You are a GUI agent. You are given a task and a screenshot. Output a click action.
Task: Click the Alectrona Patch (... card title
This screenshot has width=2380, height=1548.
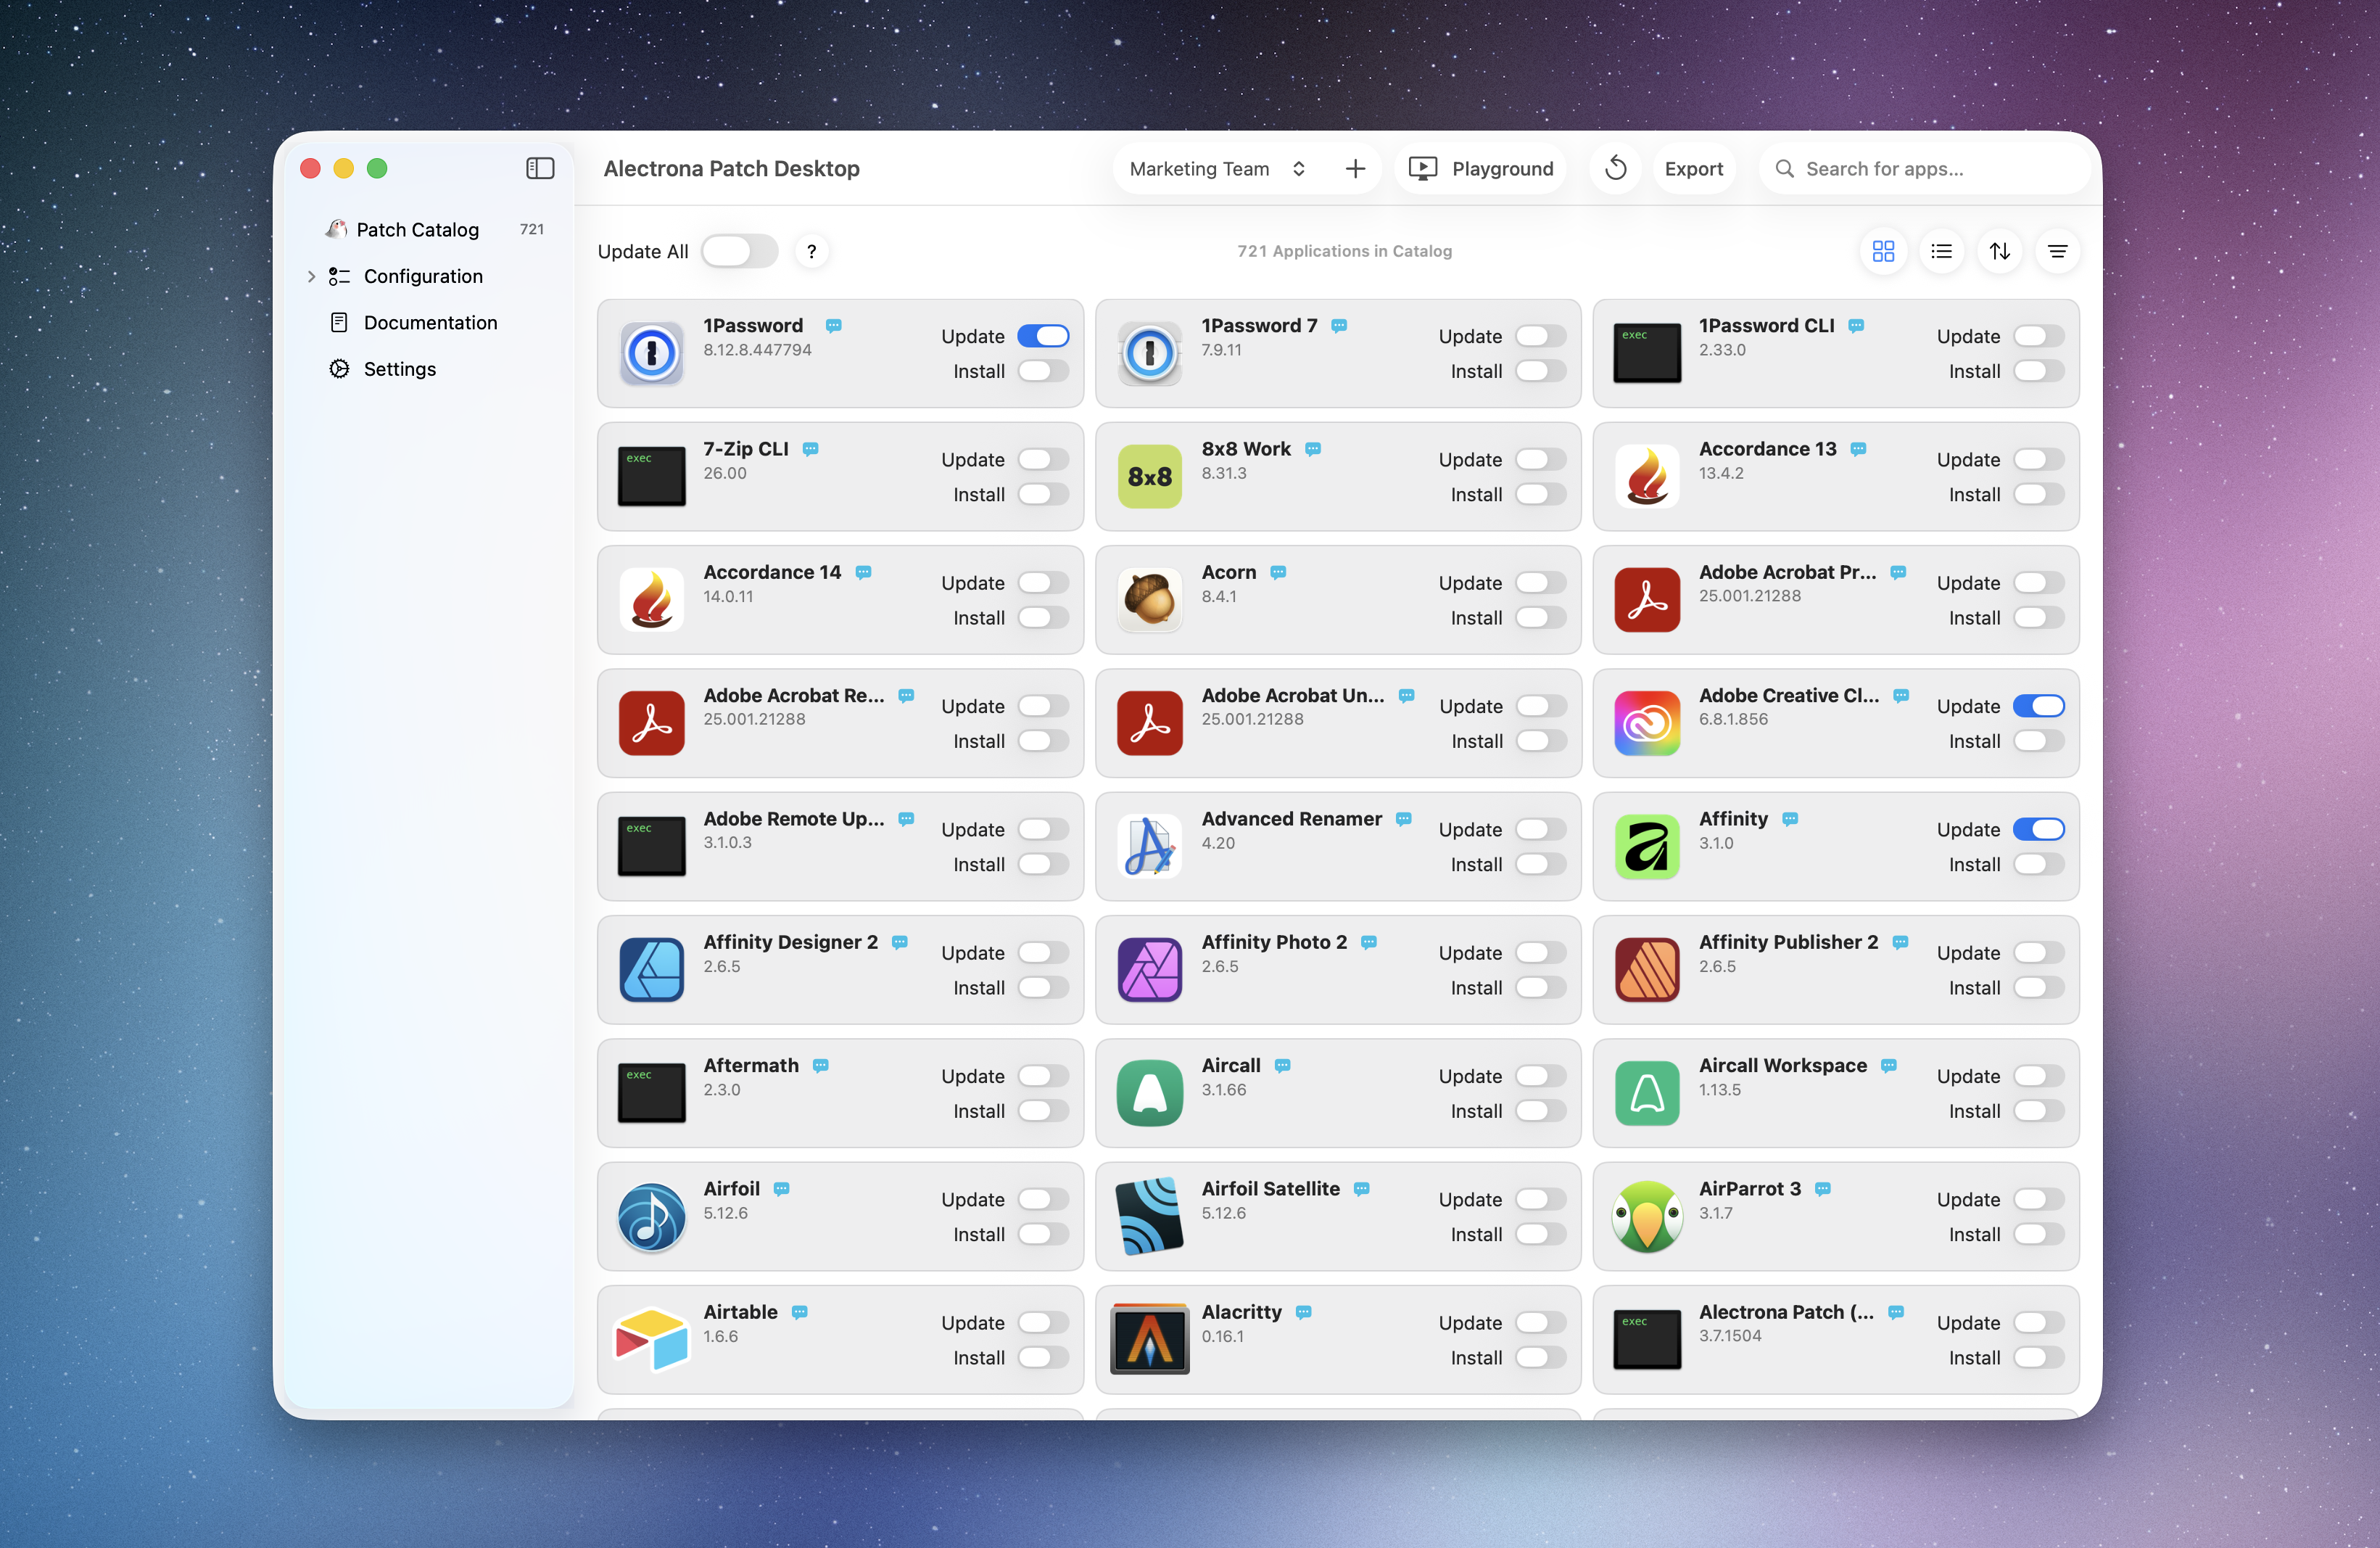1786,1312
